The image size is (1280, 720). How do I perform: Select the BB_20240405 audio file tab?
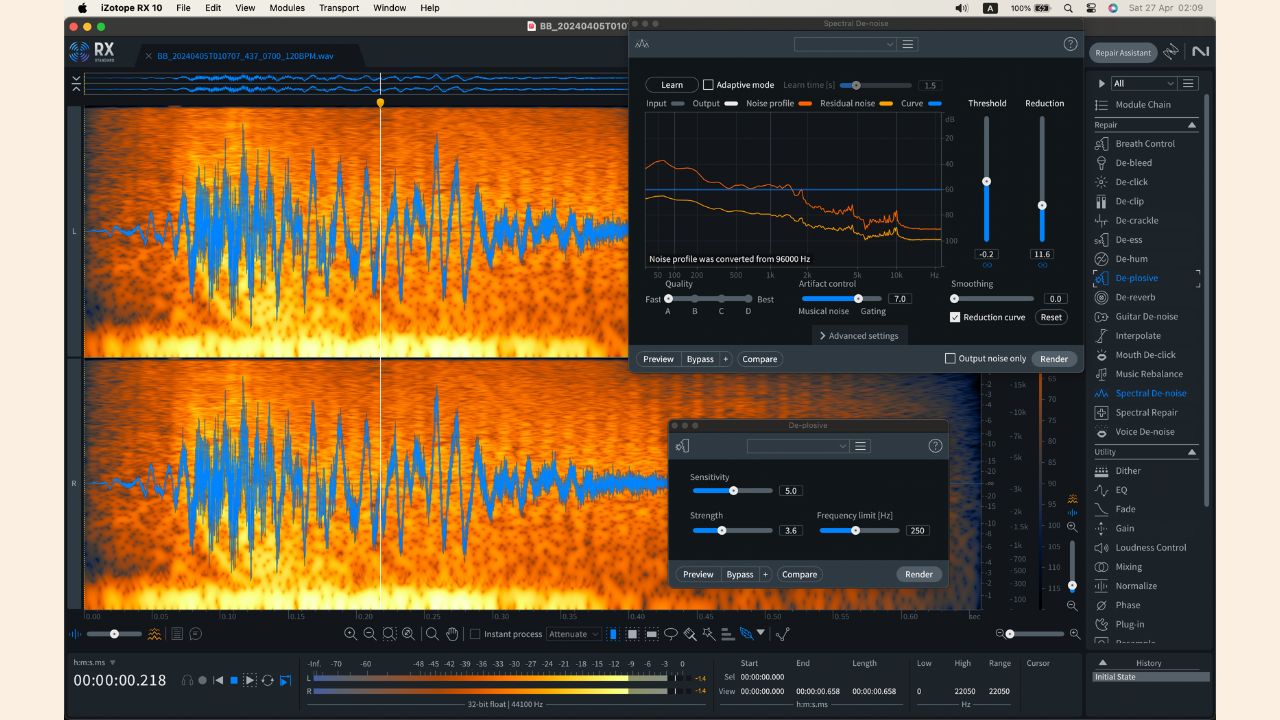245,56
